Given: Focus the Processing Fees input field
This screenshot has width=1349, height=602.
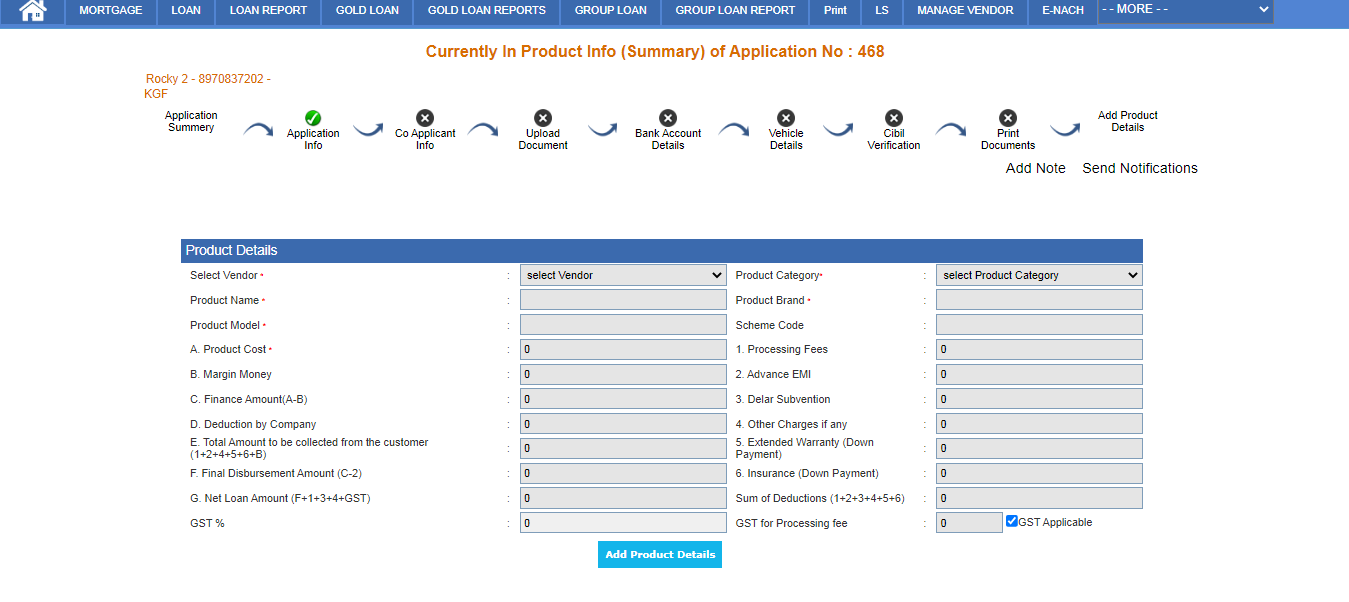Looking at the screenshot, I should click(x=1039, y=349).
